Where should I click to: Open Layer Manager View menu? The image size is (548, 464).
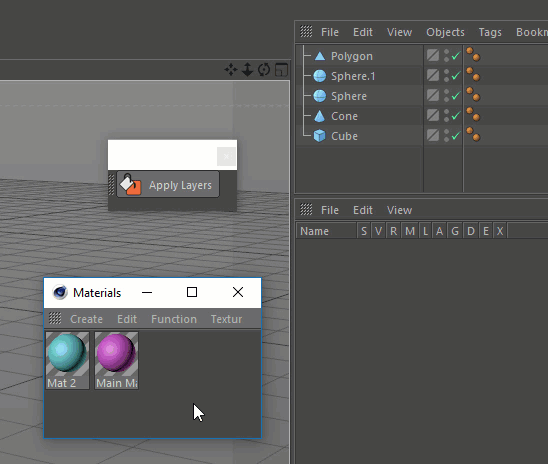(399, 210)
